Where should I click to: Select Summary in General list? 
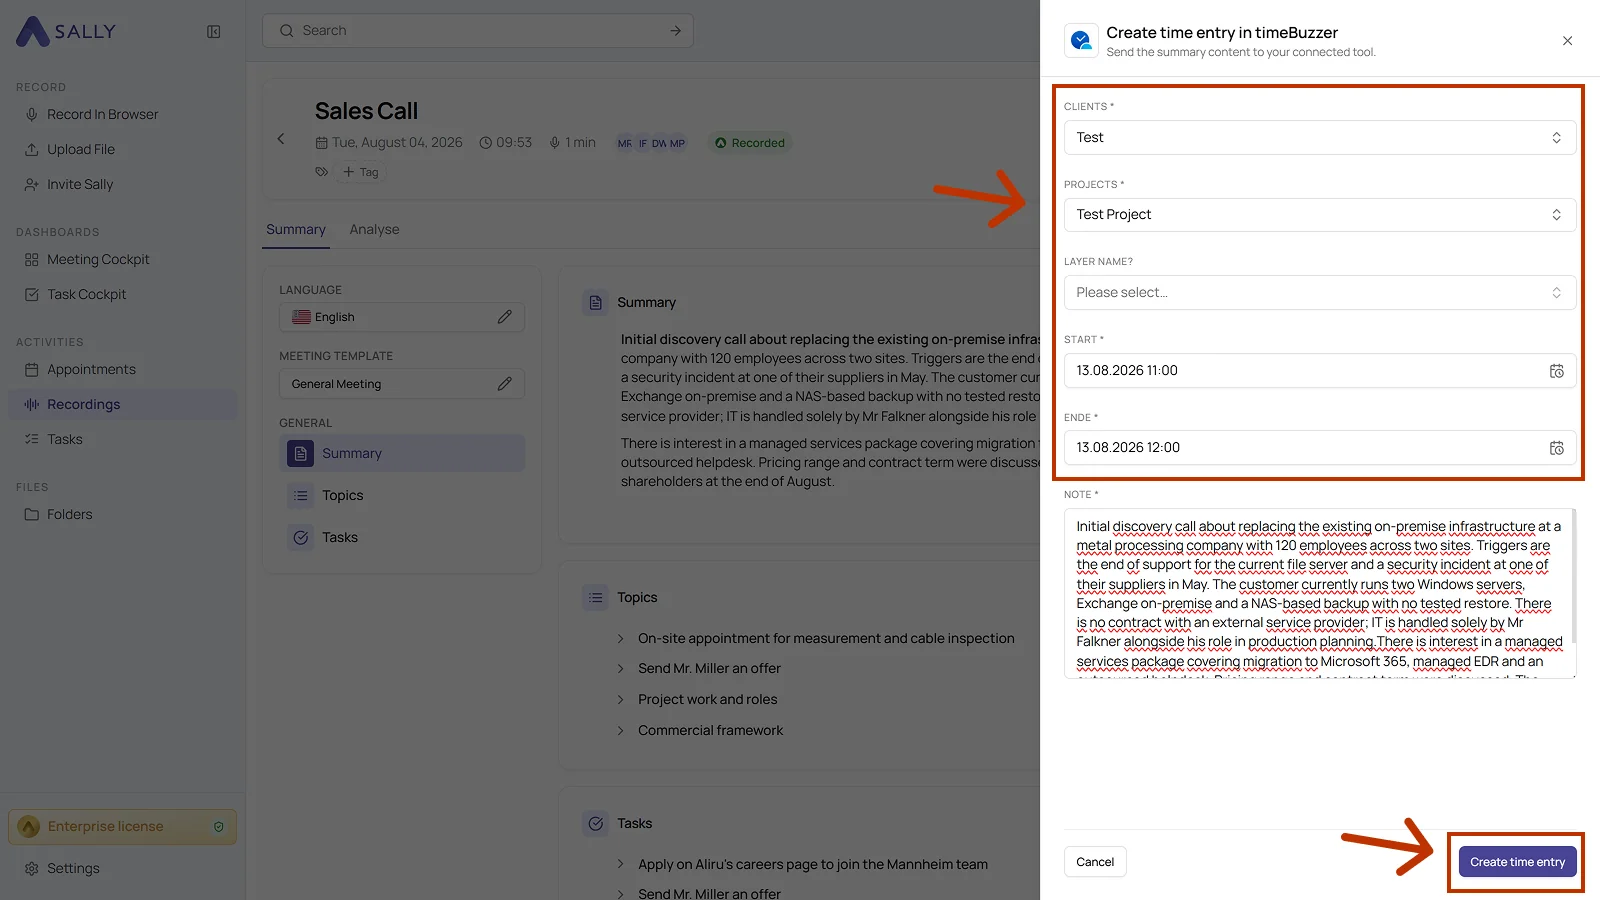[402, 453]
